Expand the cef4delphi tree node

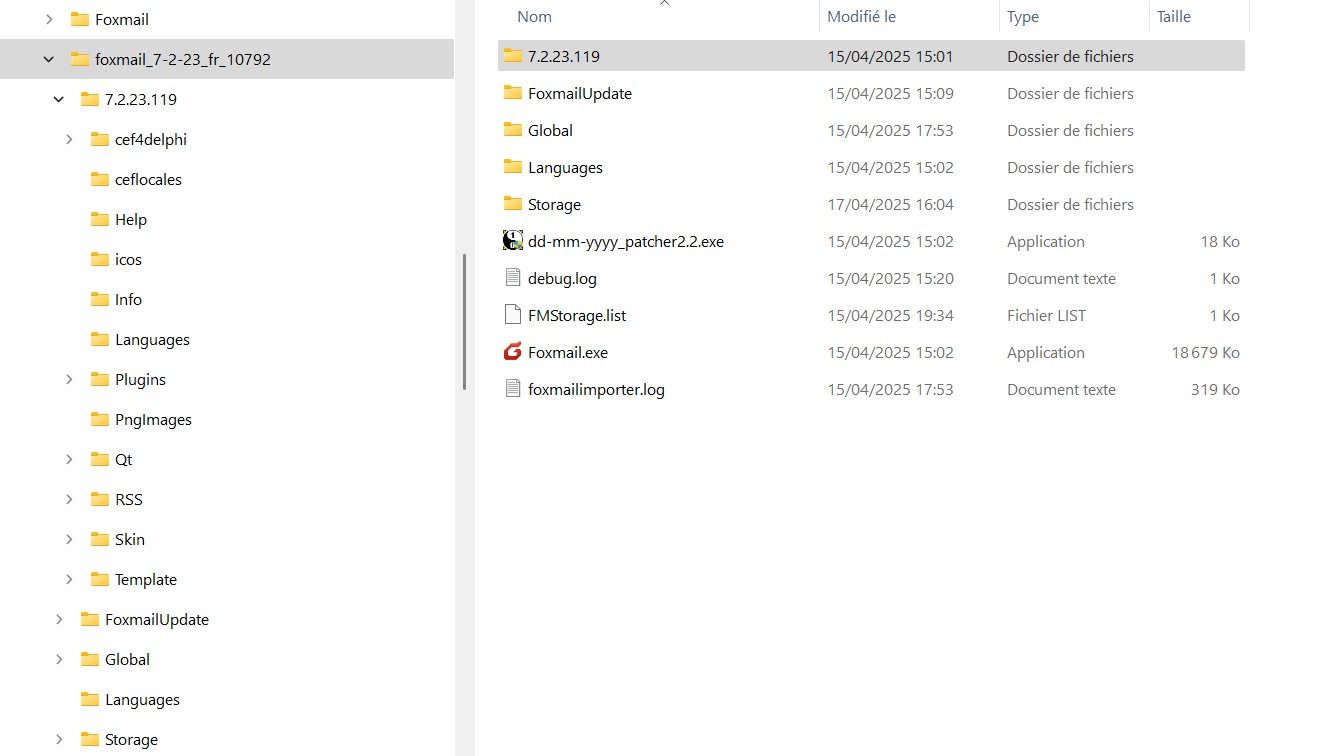pyautogui.click(x=69, y=139)
